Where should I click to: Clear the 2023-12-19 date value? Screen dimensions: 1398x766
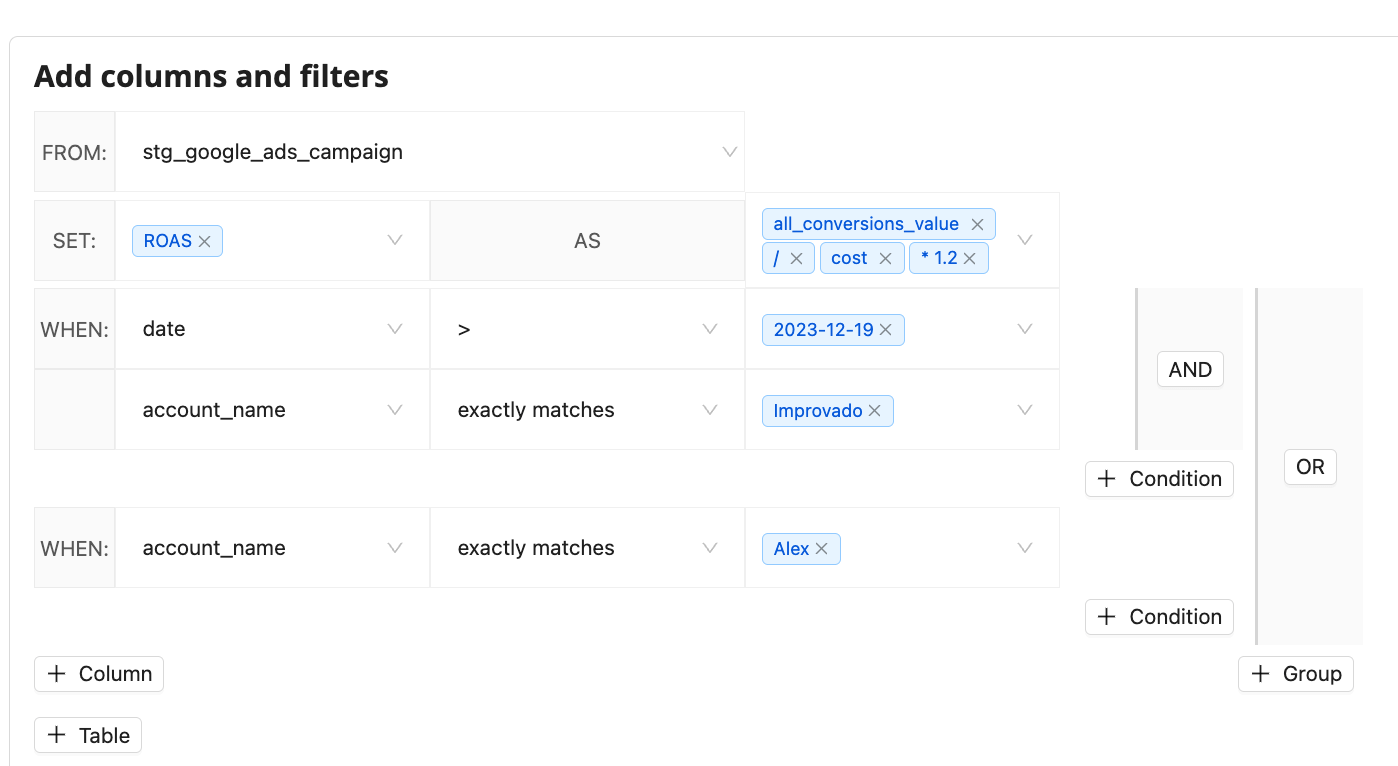pyautogui.click(x=885, y=330)
